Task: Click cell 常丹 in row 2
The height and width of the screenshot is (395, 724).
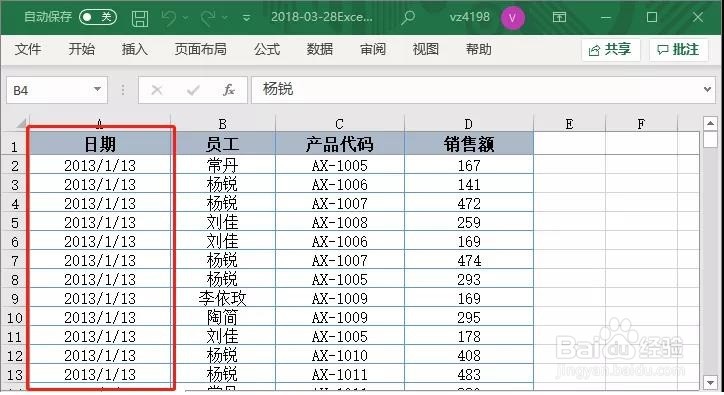Action: 223,165
